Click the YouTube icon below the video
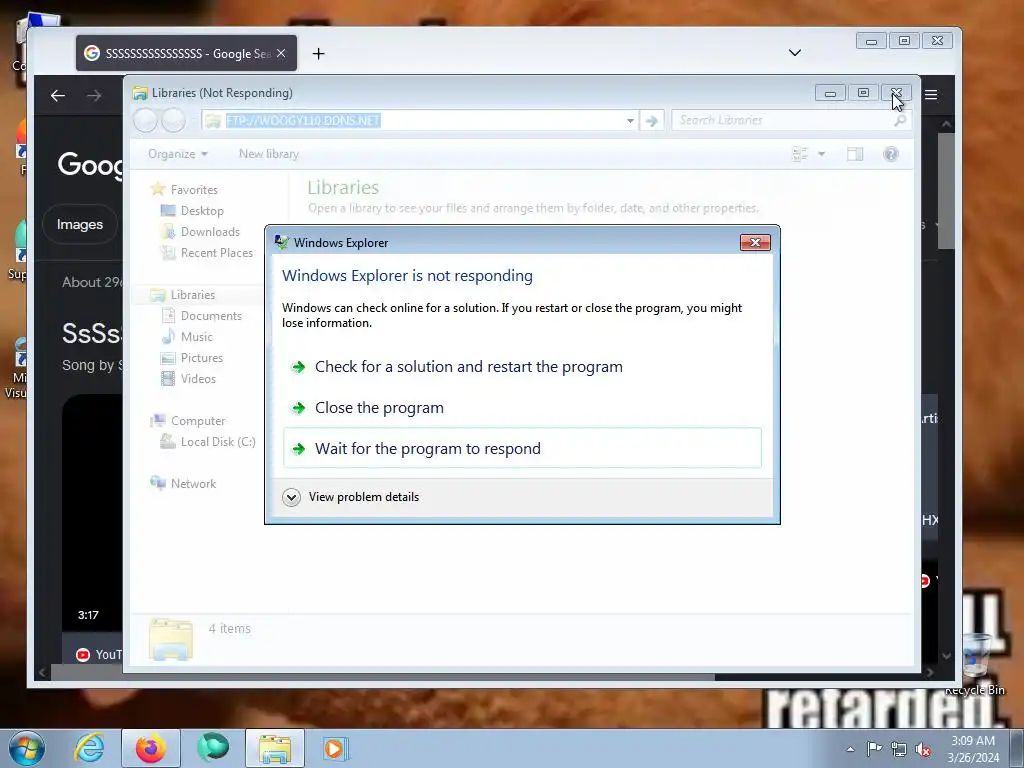This screenshot has width=1024, height=768. tap(83, 654)
